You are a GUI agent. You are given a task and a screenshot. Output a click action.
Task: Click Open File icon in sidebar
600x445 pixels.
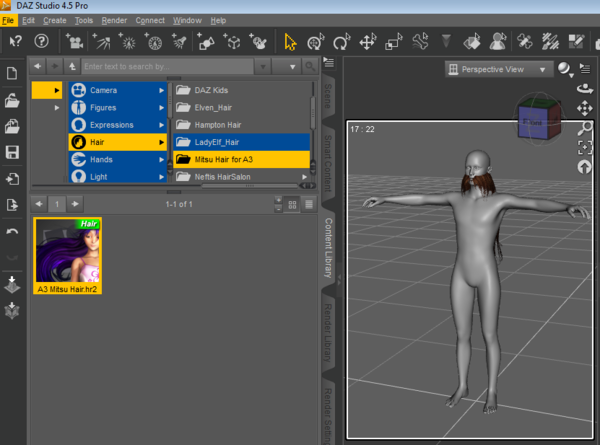tap(12, 100)
